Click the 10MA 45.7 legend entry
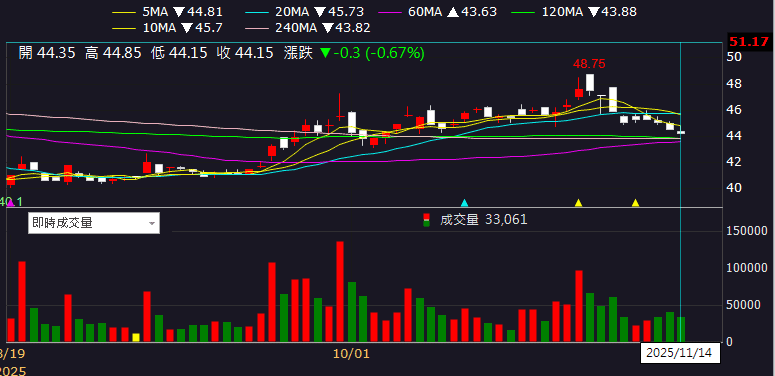Image resolution: width=775 pixels, height=376 pixels. [x=167, y=28]
